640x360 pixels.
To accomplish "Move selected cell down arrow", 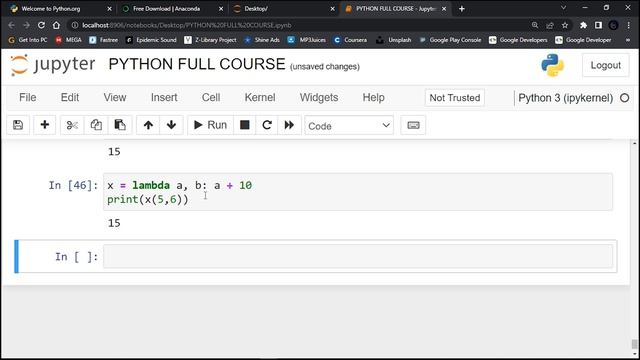I will 171,125.
